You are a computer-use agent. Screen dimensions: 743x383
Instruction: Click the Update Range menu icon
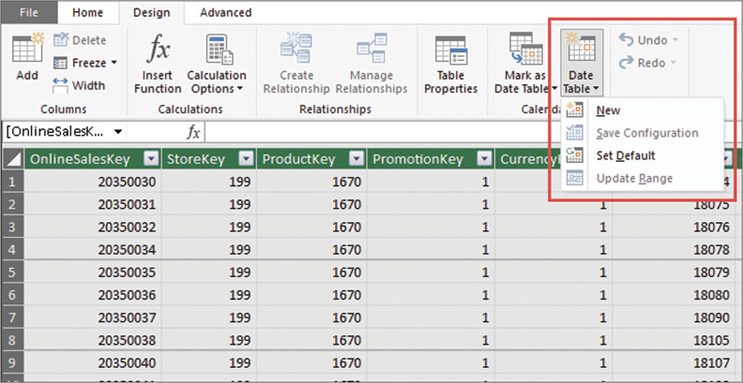(x=574, y=178)
